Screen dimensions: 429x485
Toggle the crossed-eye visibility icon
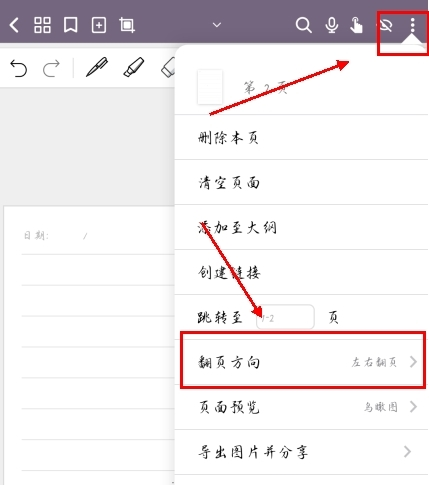coord(385,25)
